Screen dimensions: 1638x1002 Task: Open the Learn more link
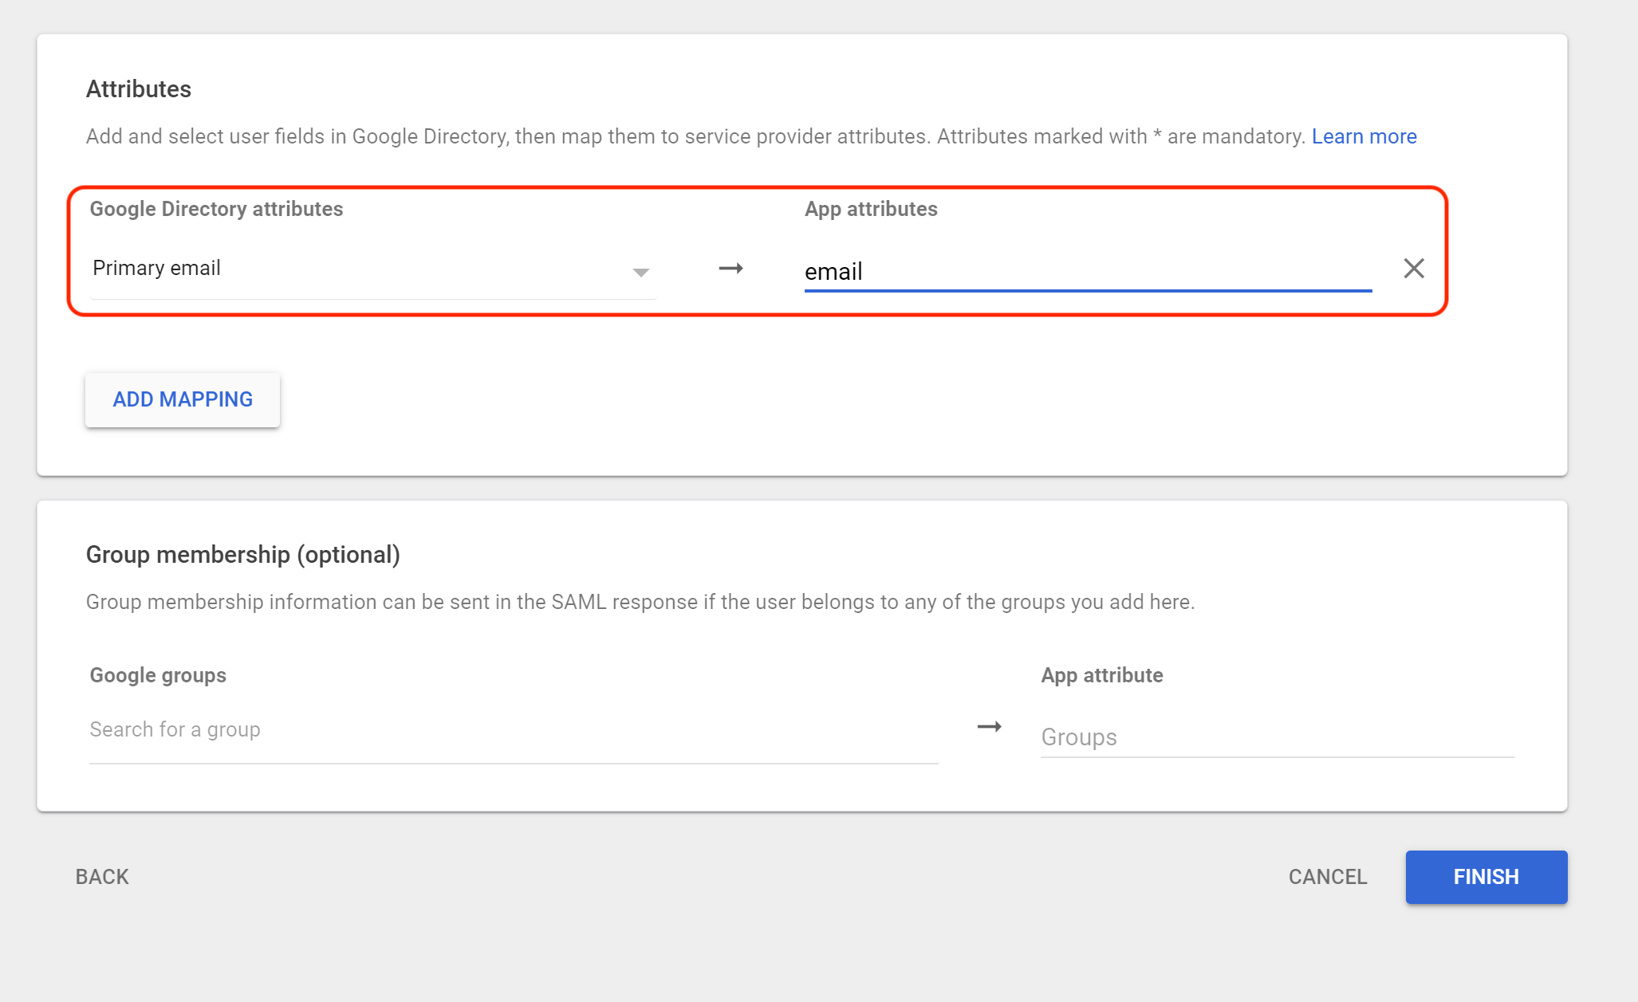pyautogui.click(x=1363, y=136)
